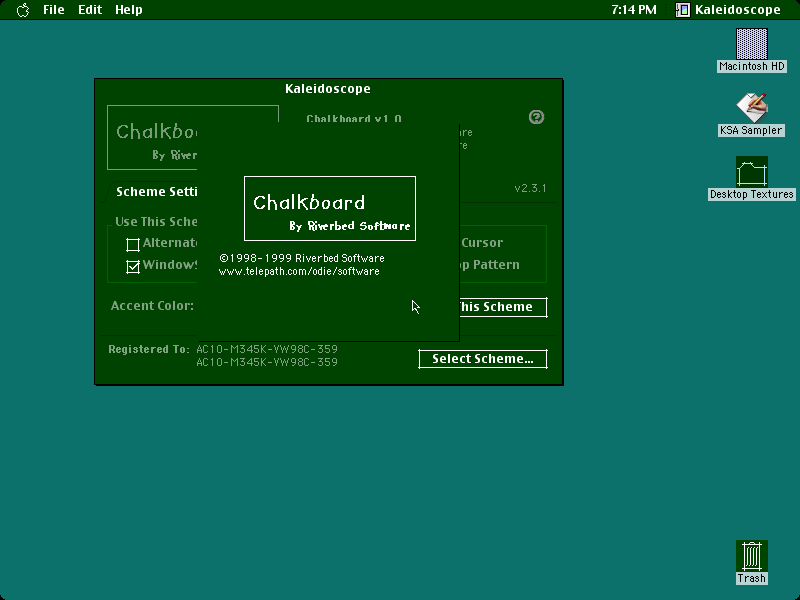
Task: Click the Chalkboard logo in the about box
Action: 330,208
